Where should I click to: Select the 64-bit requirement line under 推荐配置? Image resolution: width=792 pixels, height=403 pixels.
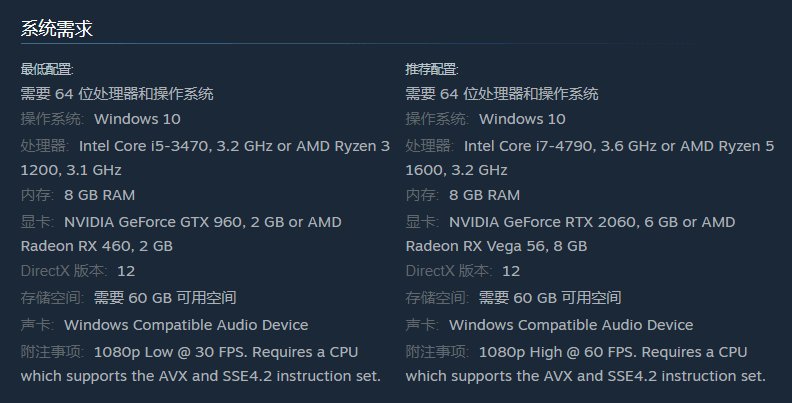click(502, 94)
